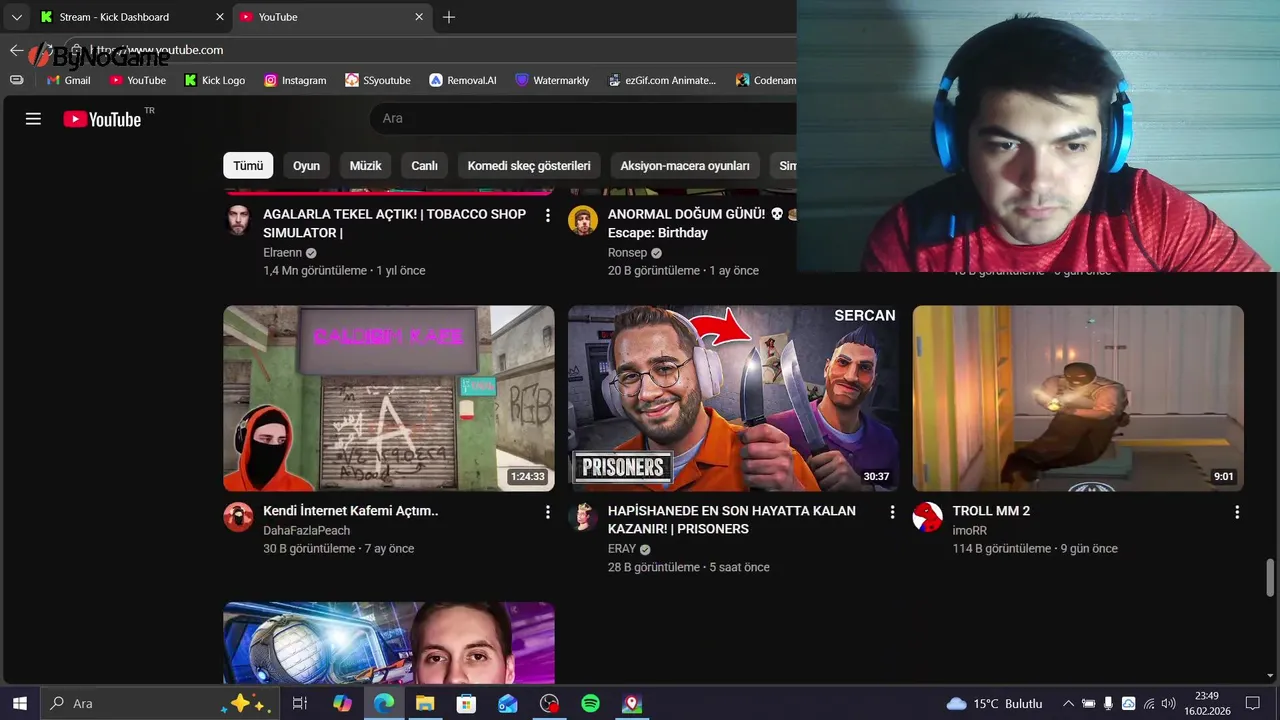The width and height of the screenshot is (1280, 720).
Task: Visit the ERAY channel name link
Action: (x=622, y=549)
